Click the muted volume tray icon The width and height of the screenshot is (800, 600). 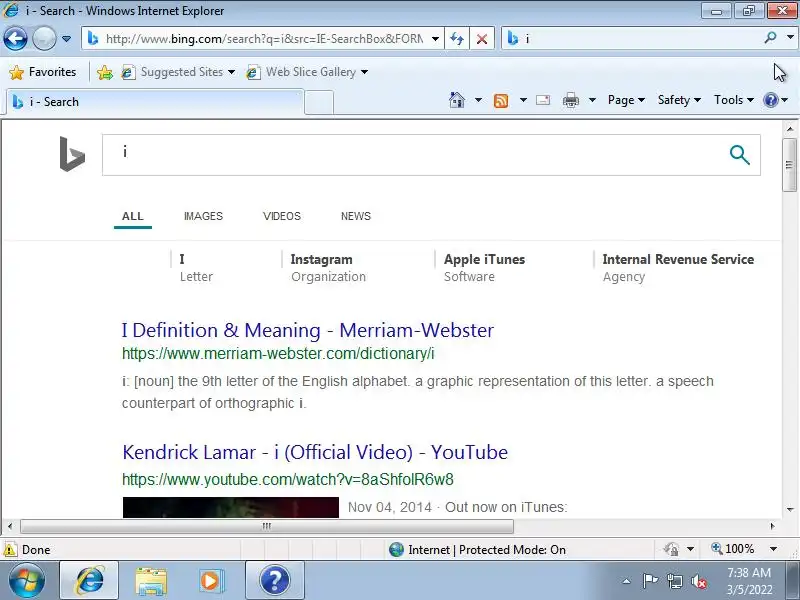(698, 581)
